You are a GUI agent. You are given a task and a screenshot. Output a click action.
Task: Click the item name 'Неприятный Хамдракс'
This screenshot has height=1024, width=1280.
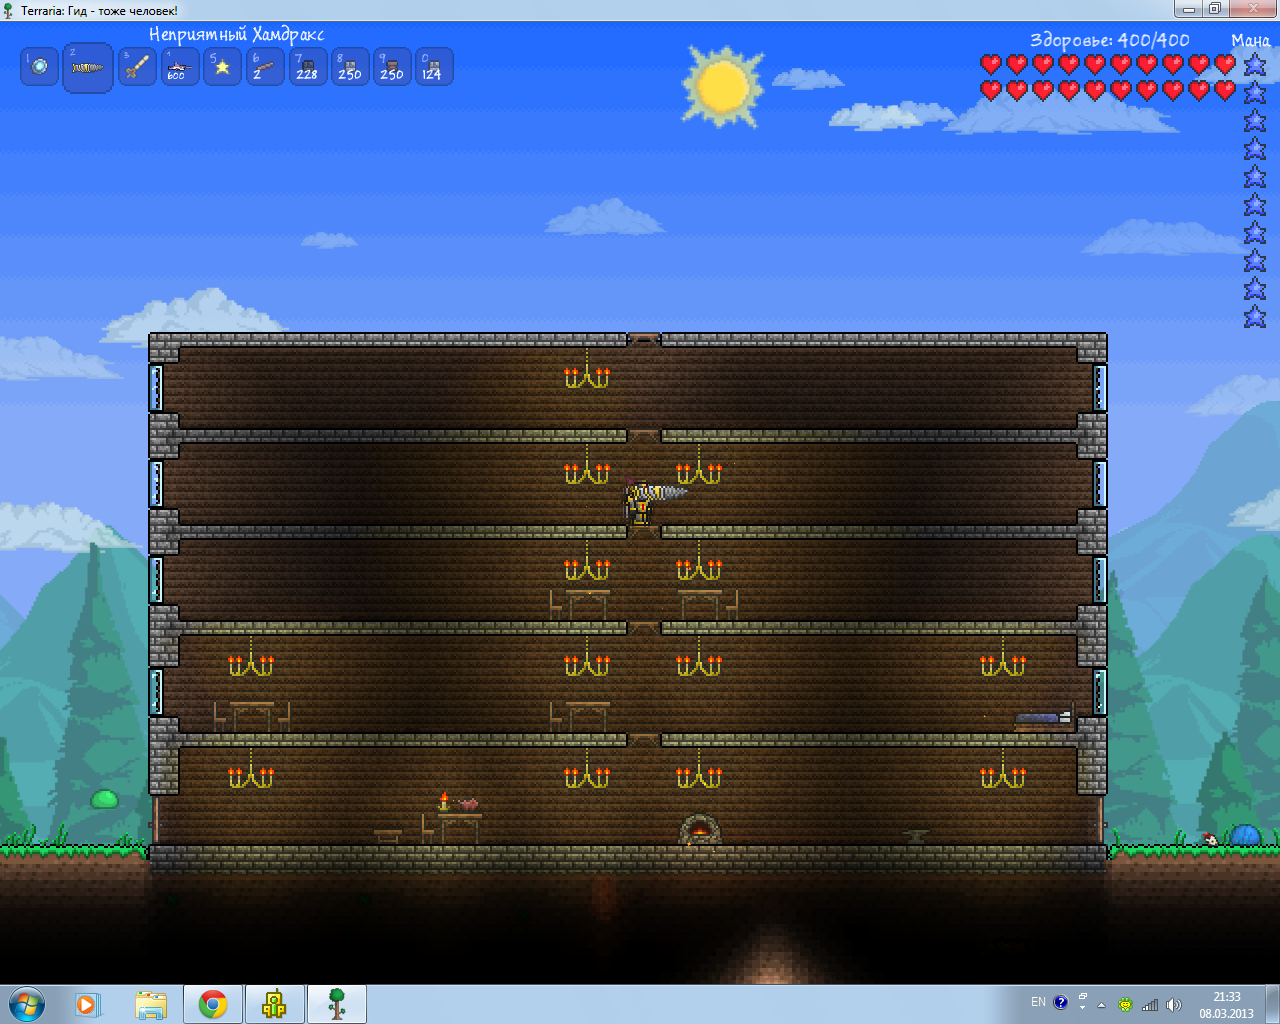point(237,34)
